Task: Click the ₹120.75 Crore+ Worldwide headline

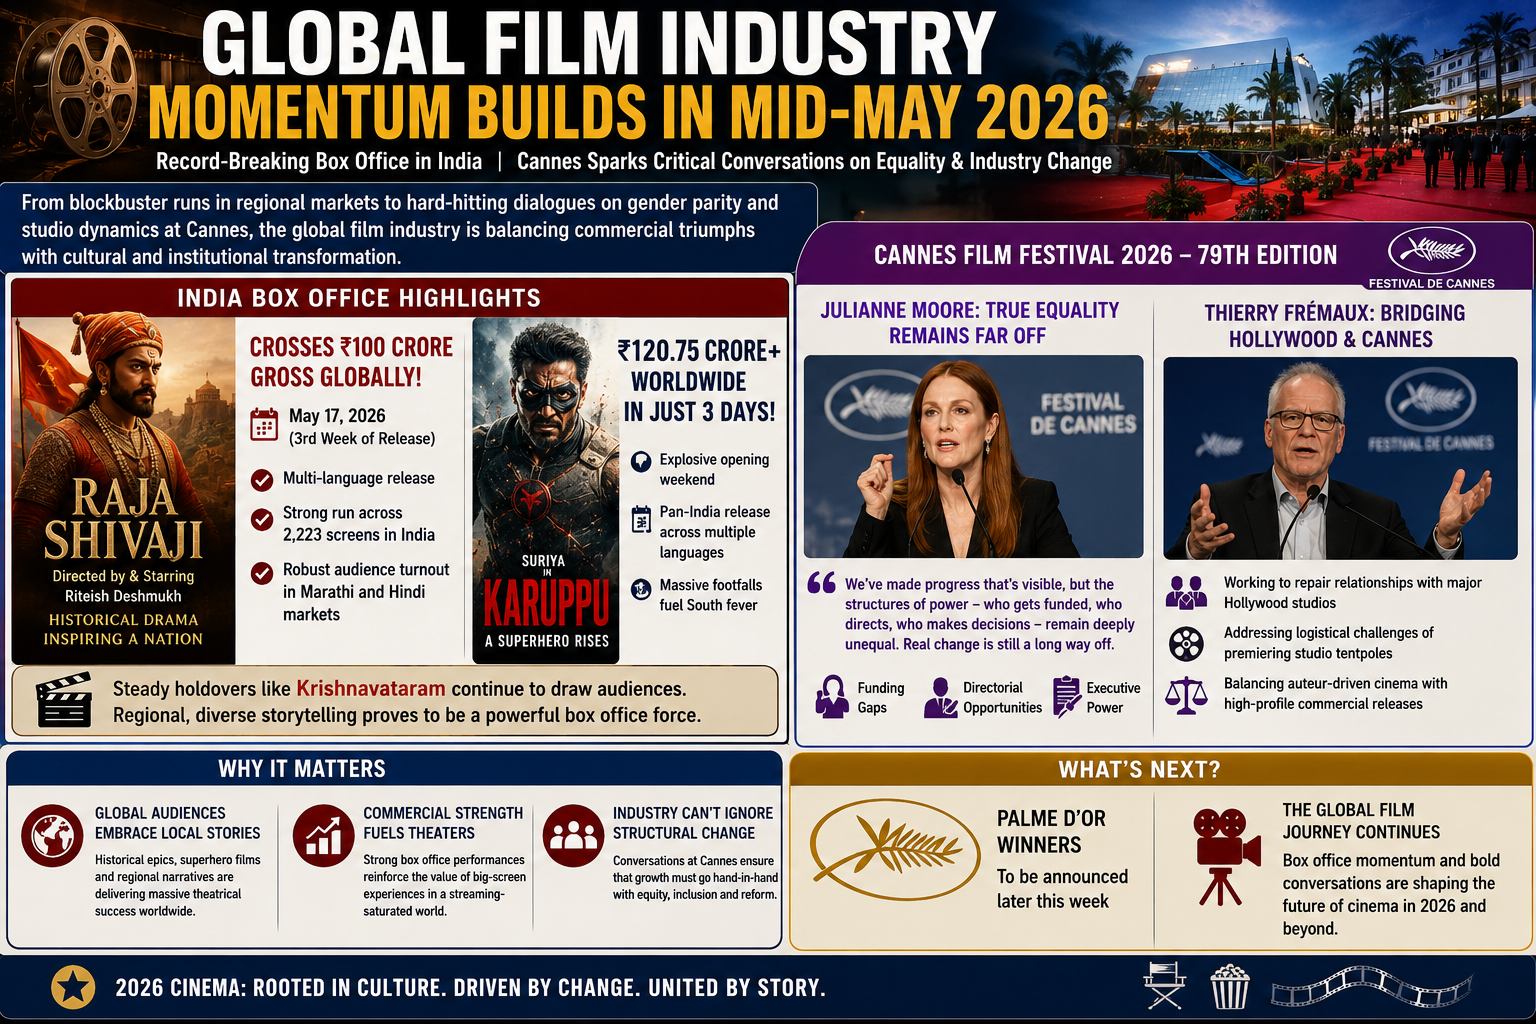Action: tap(699, 382)
